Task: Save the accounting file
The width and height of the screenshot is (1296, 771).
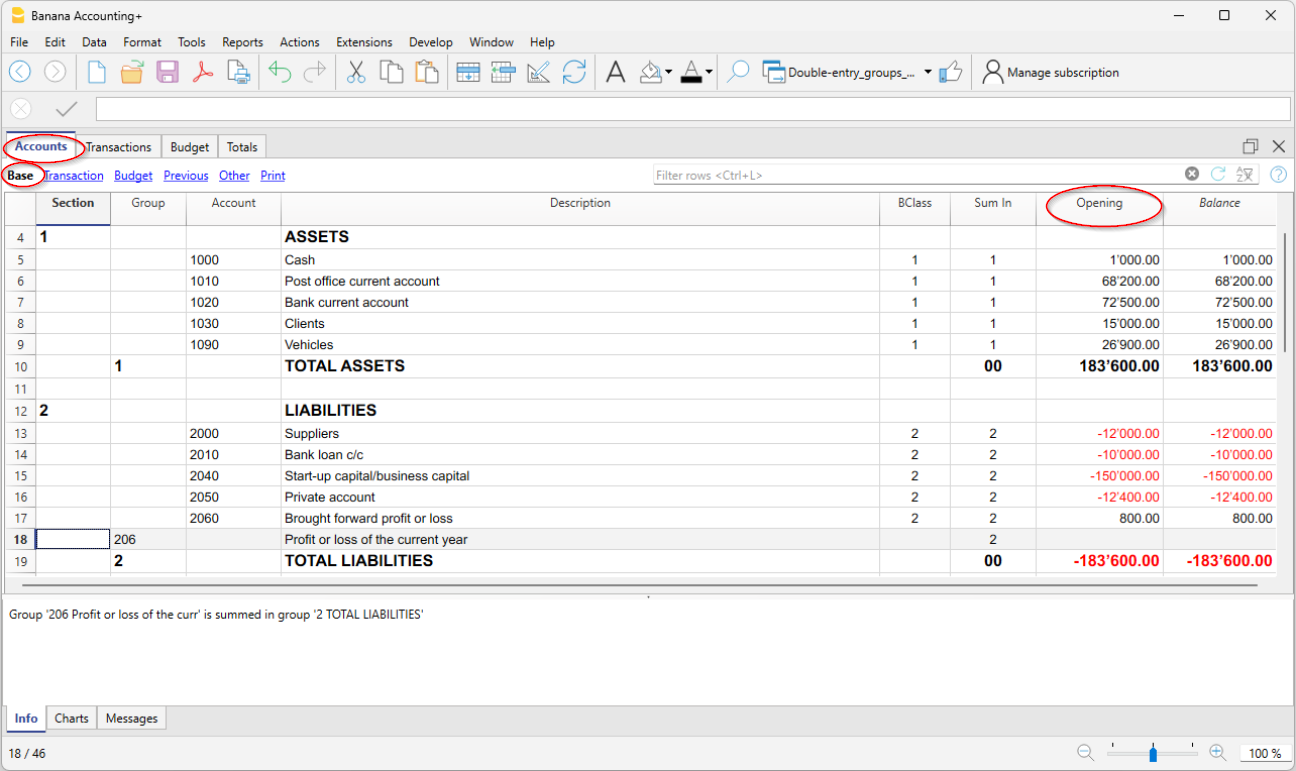Action: [167, 71]
